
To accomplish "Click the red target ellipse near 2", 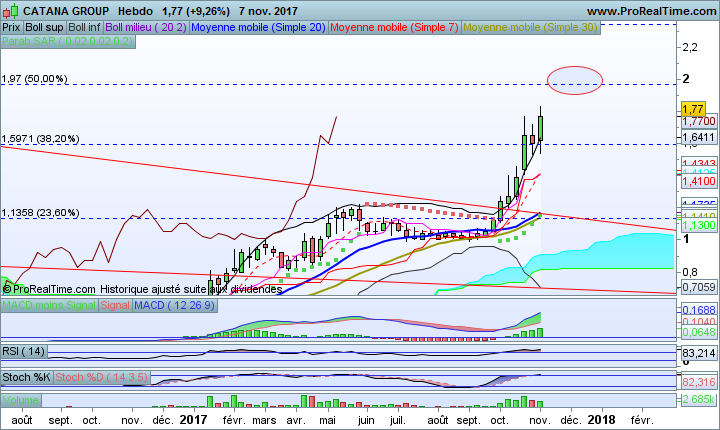I will click(x=575, y=80).
